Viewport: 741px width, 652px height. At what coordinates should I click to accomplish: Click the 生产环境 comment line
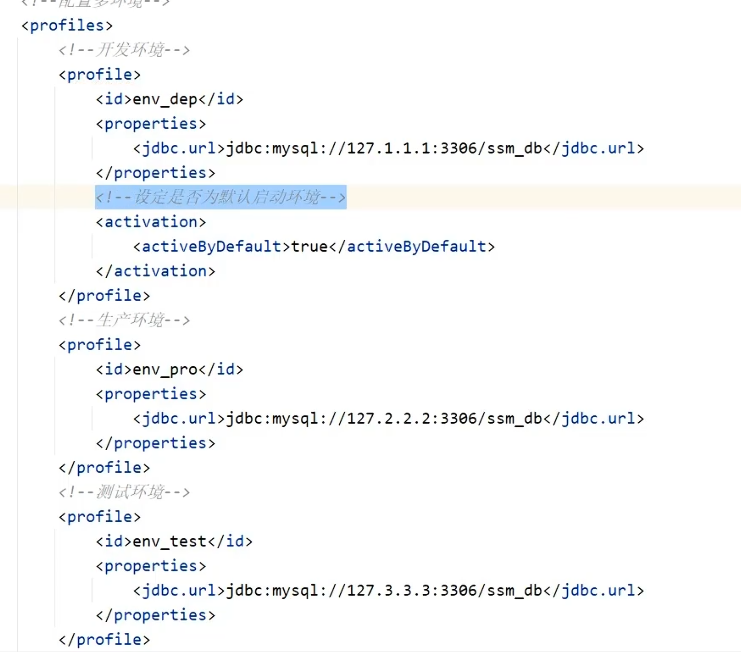(124, 320)
